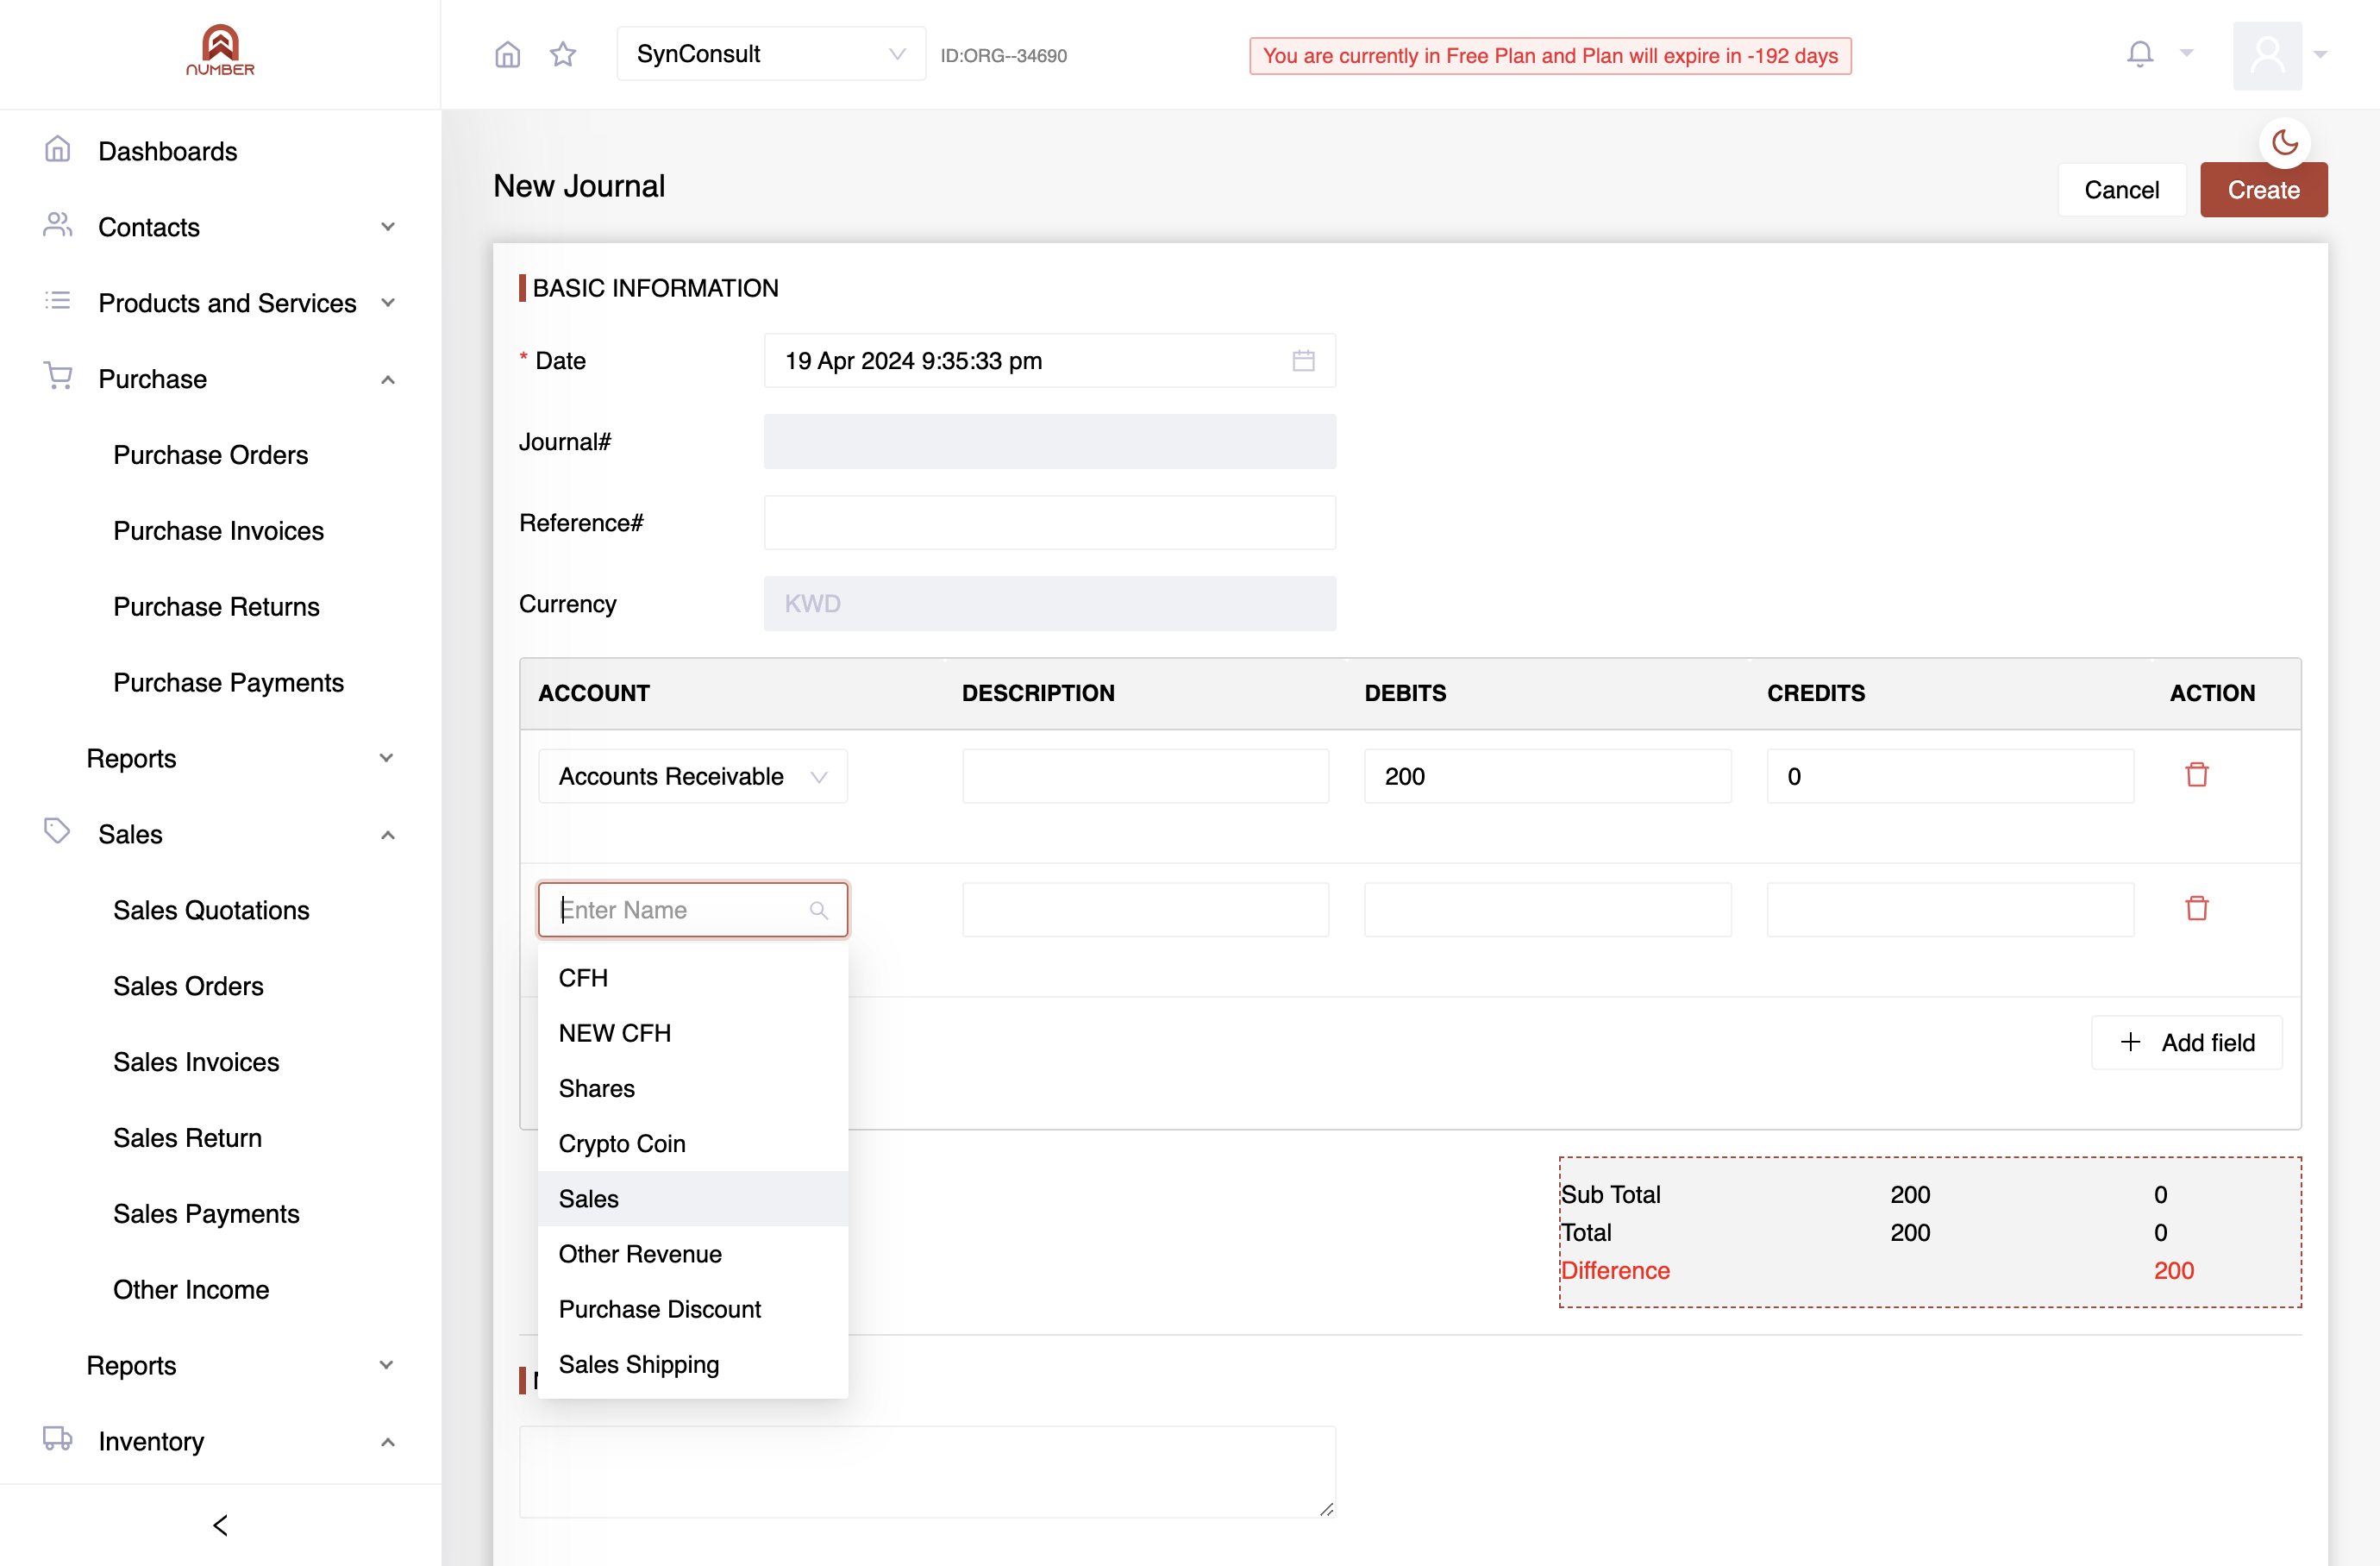Click the Number logo
This screenshot has height=1566, width=2380.
tap(220, 51)
